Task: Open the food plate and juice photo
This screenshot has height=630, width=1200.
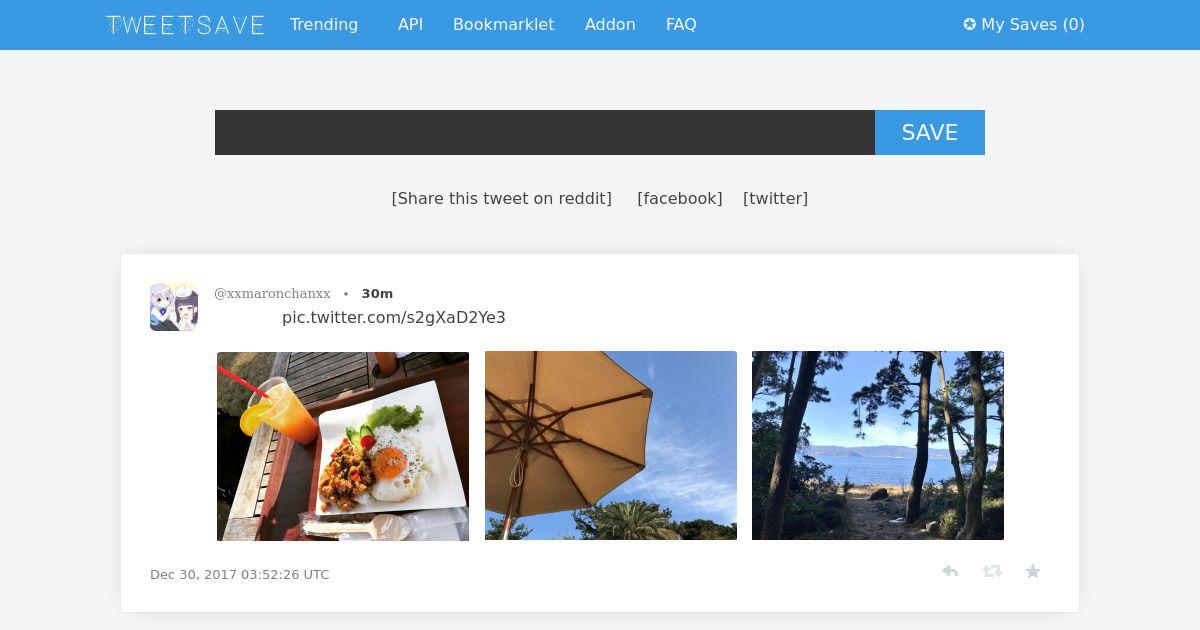Action: tap(343, 446)
